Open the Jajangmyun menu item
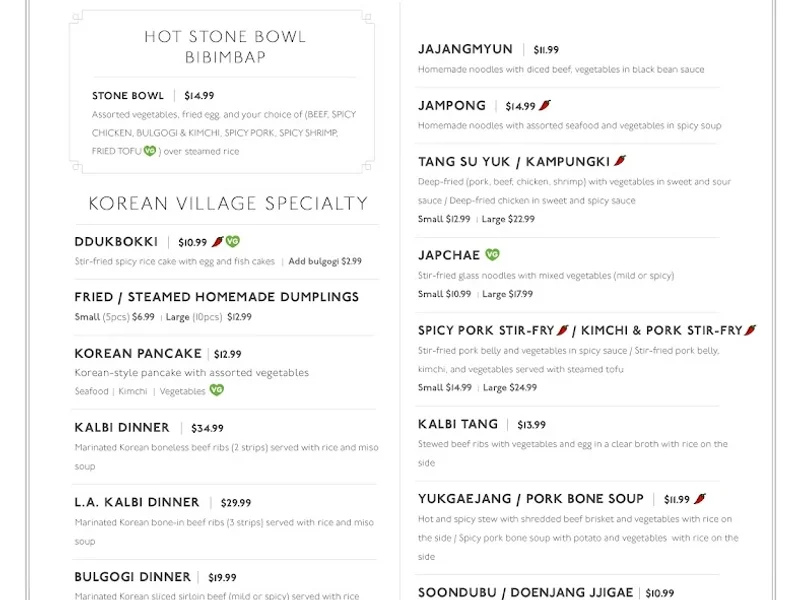This screenshot has height=600, width=800. pos(465,49)
